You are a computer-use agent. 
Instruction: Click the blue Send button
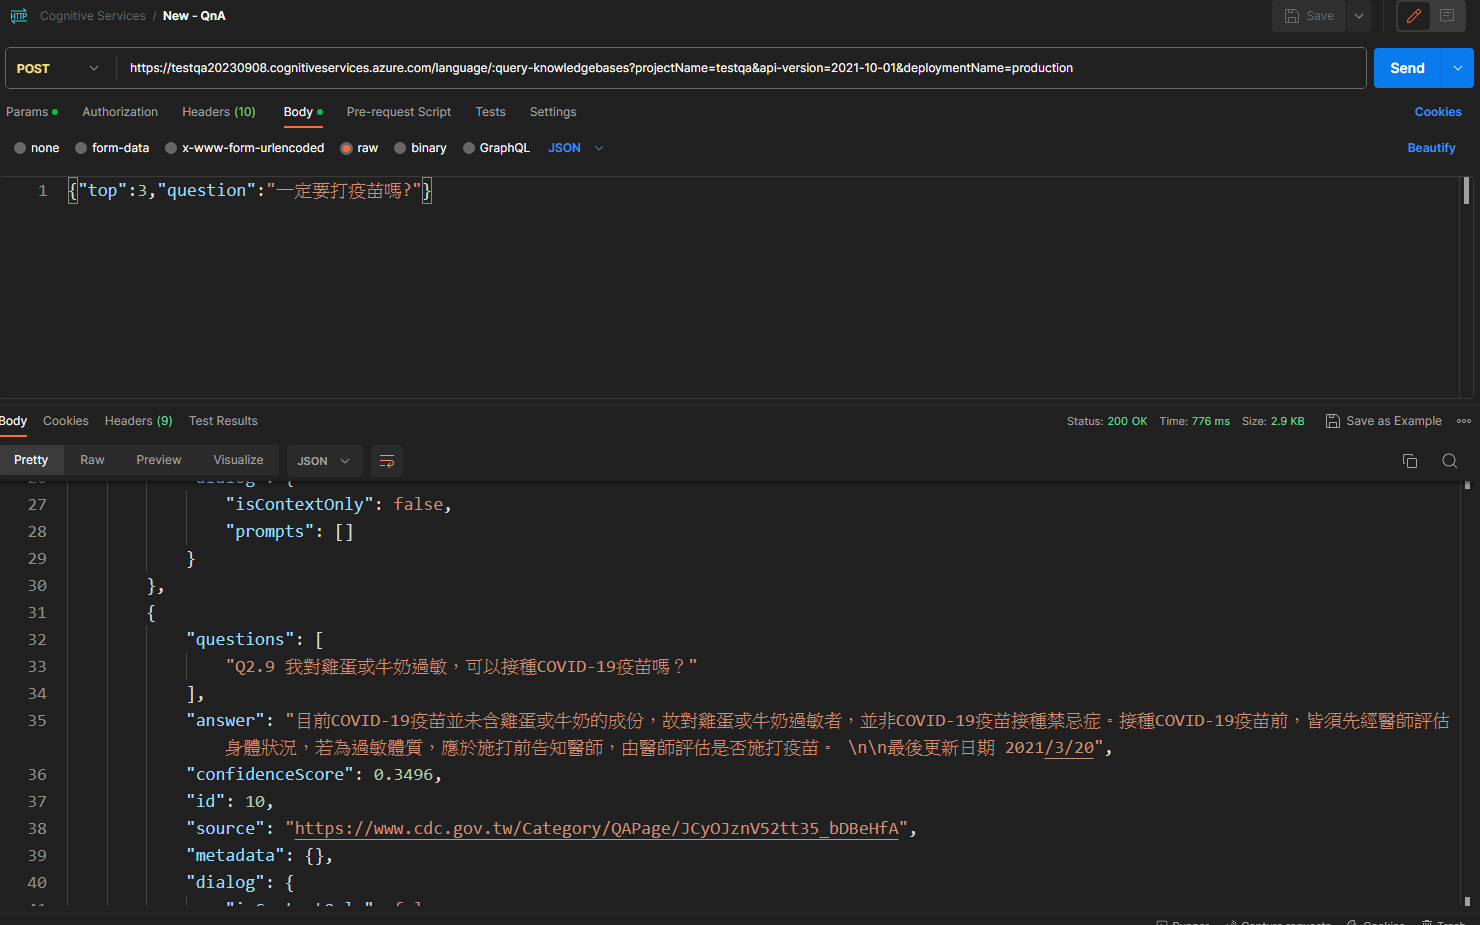(1407, 68)
